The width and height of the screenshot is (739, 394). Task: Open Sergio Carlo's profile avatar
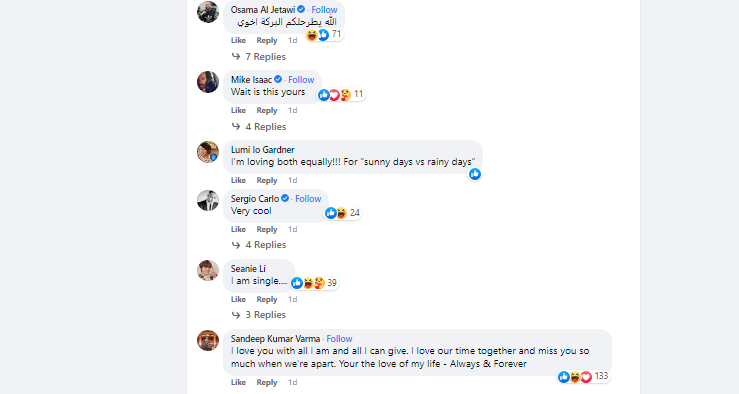coord(208,201)
